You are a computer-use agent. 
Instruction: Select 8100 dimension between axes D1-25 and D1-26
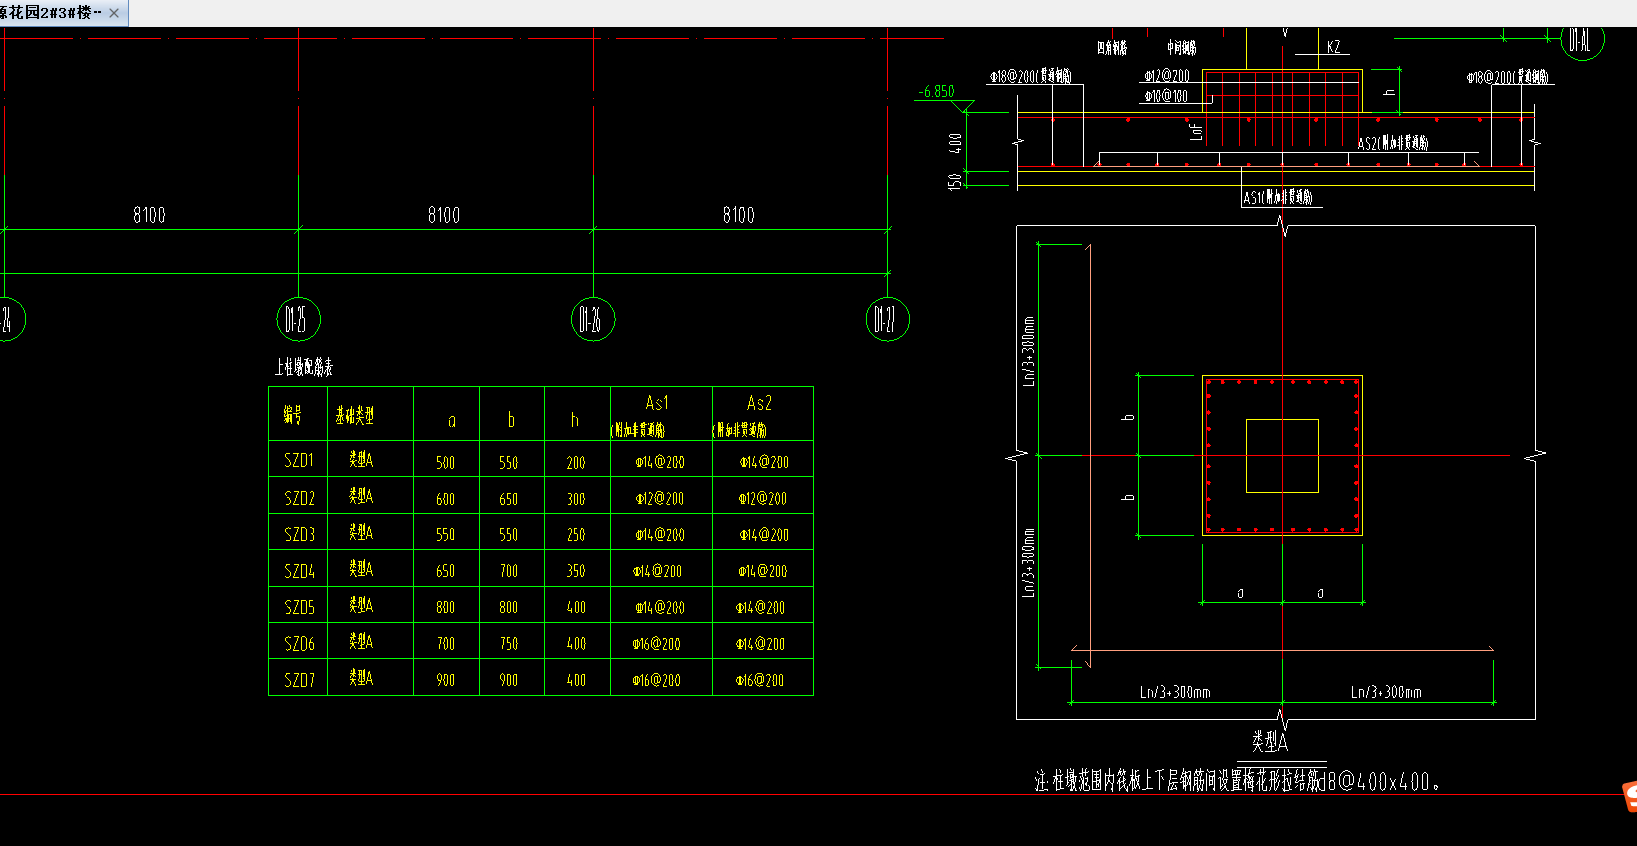pos(444,215)
